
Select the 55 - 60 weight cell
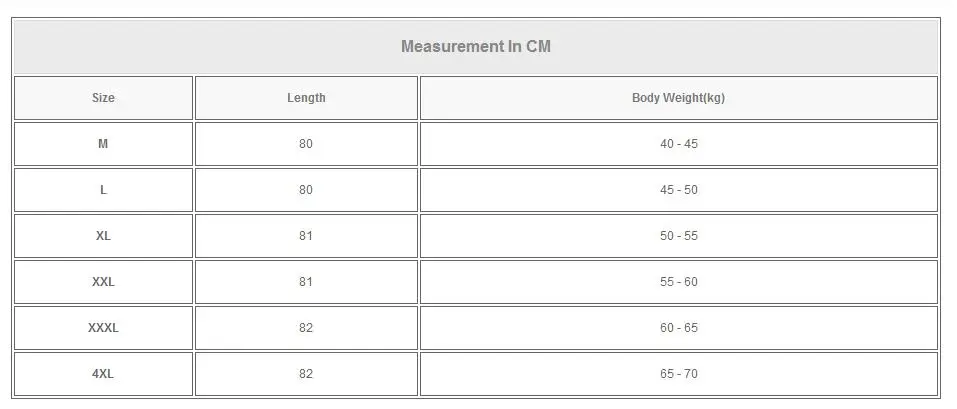[678, 282]
